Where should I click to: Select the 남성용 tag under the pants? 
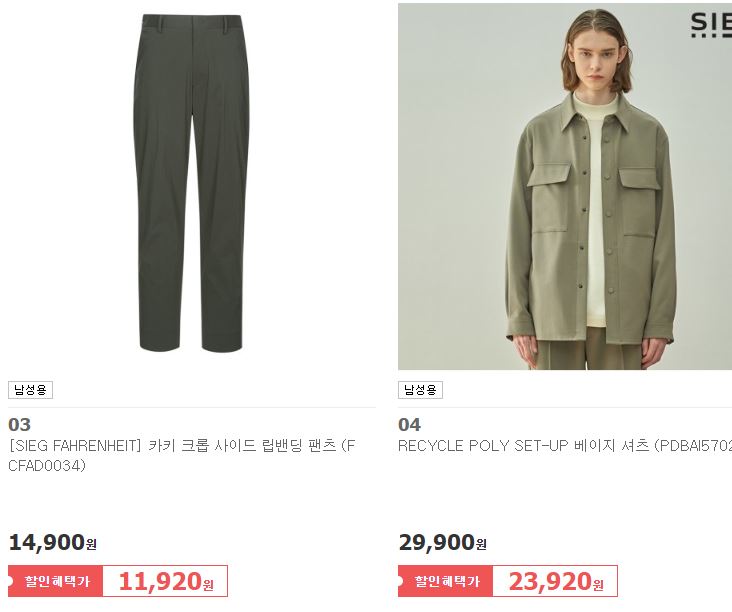pyautogui.click(x=30, y=390)
